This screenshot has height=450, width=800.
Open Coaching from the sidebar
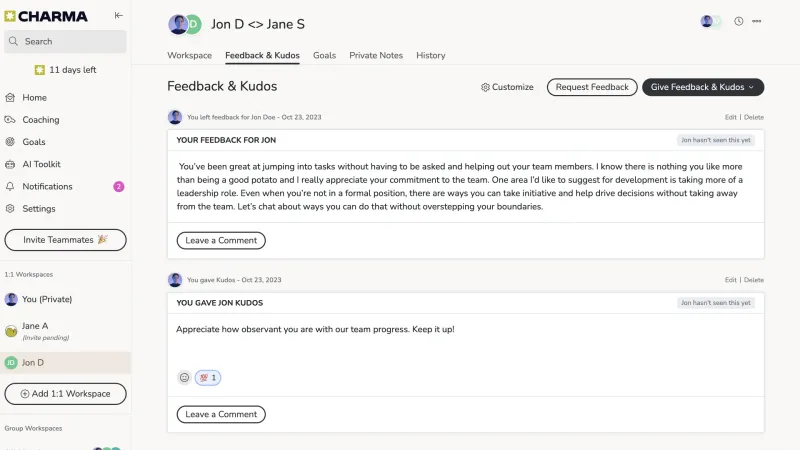(40, 120)
